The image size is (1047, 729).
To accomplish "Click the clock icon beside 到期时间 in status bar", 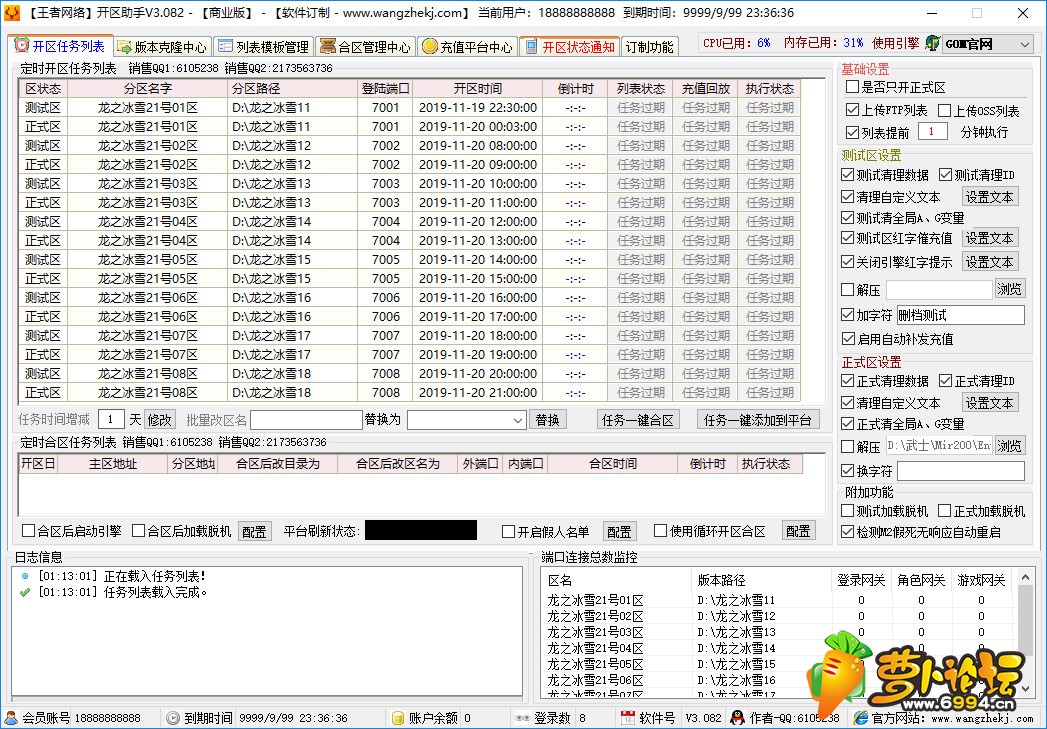I will pos(173,718).
